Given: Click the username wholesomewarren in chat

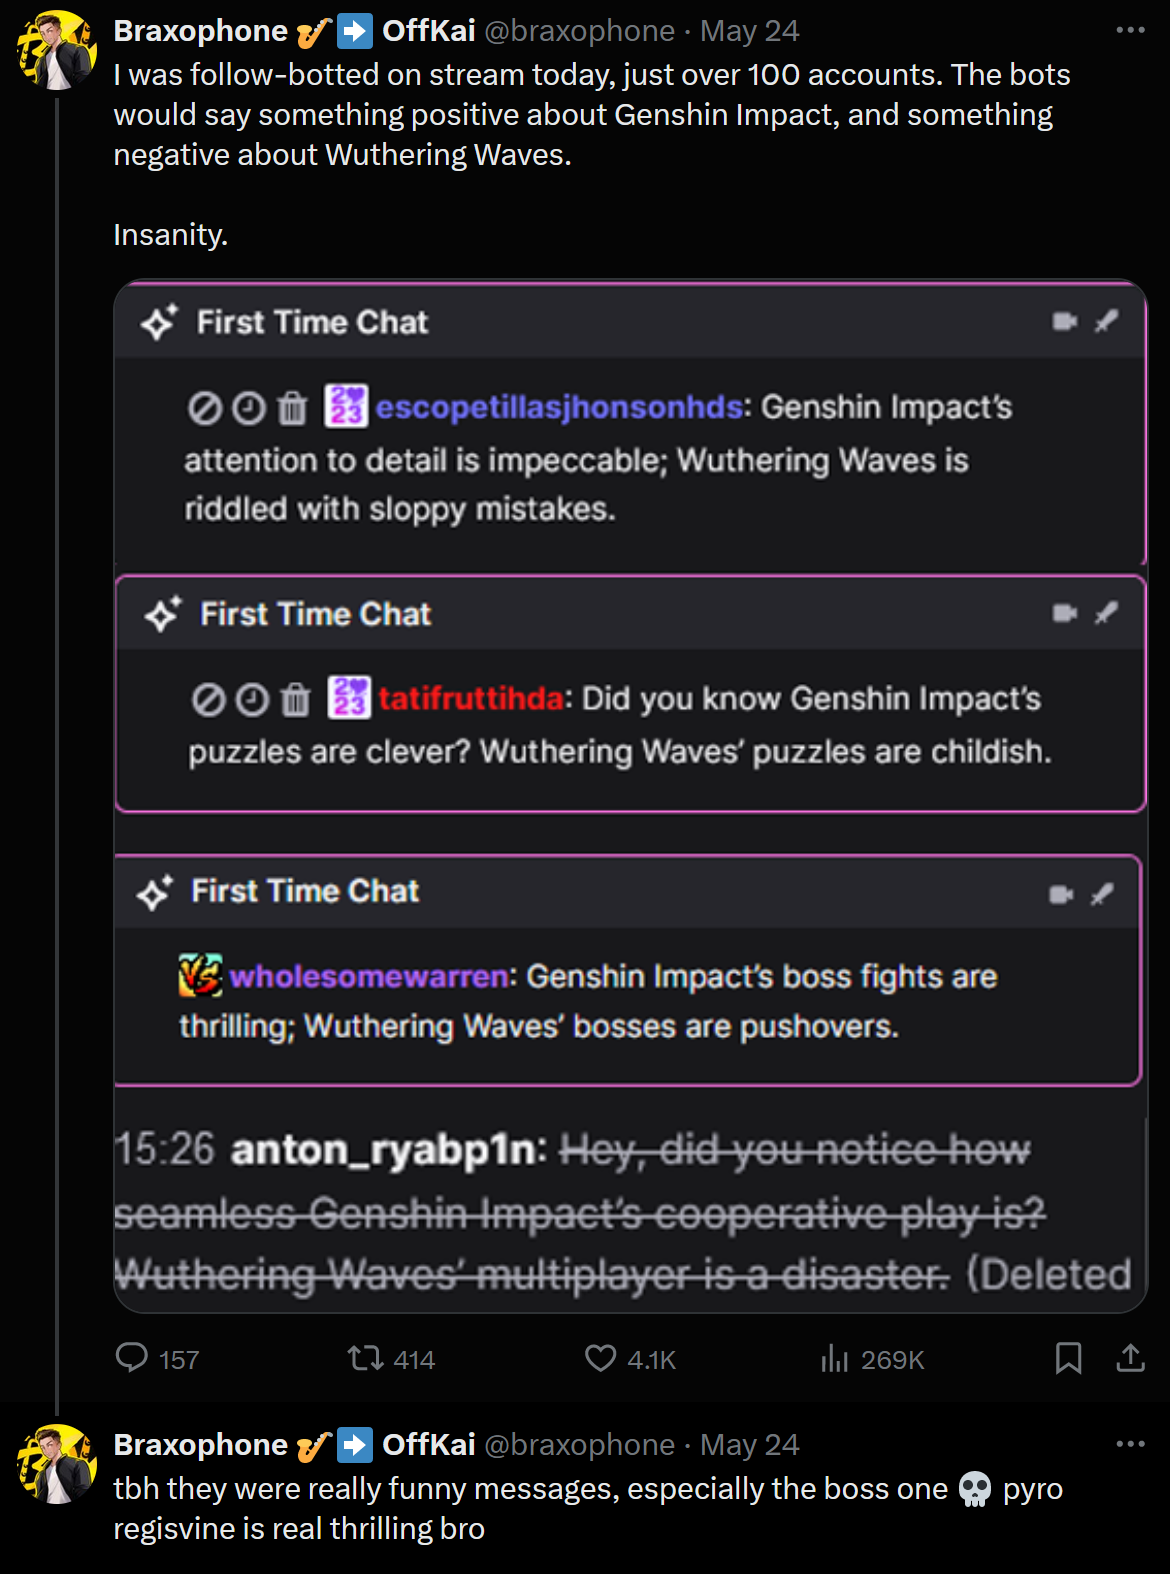Looking at the screenshot, I should (369, 976).
